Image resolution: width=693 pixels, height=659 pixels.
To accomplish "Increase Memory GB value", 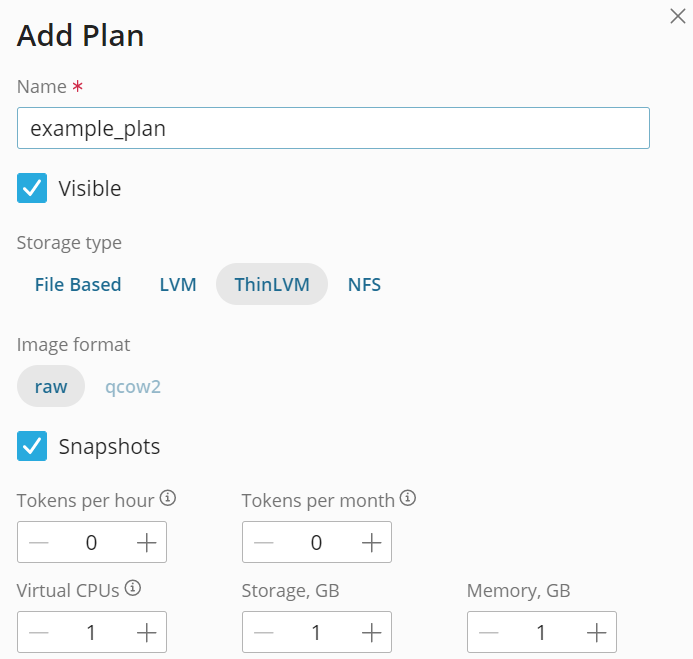I will (596, 633).
